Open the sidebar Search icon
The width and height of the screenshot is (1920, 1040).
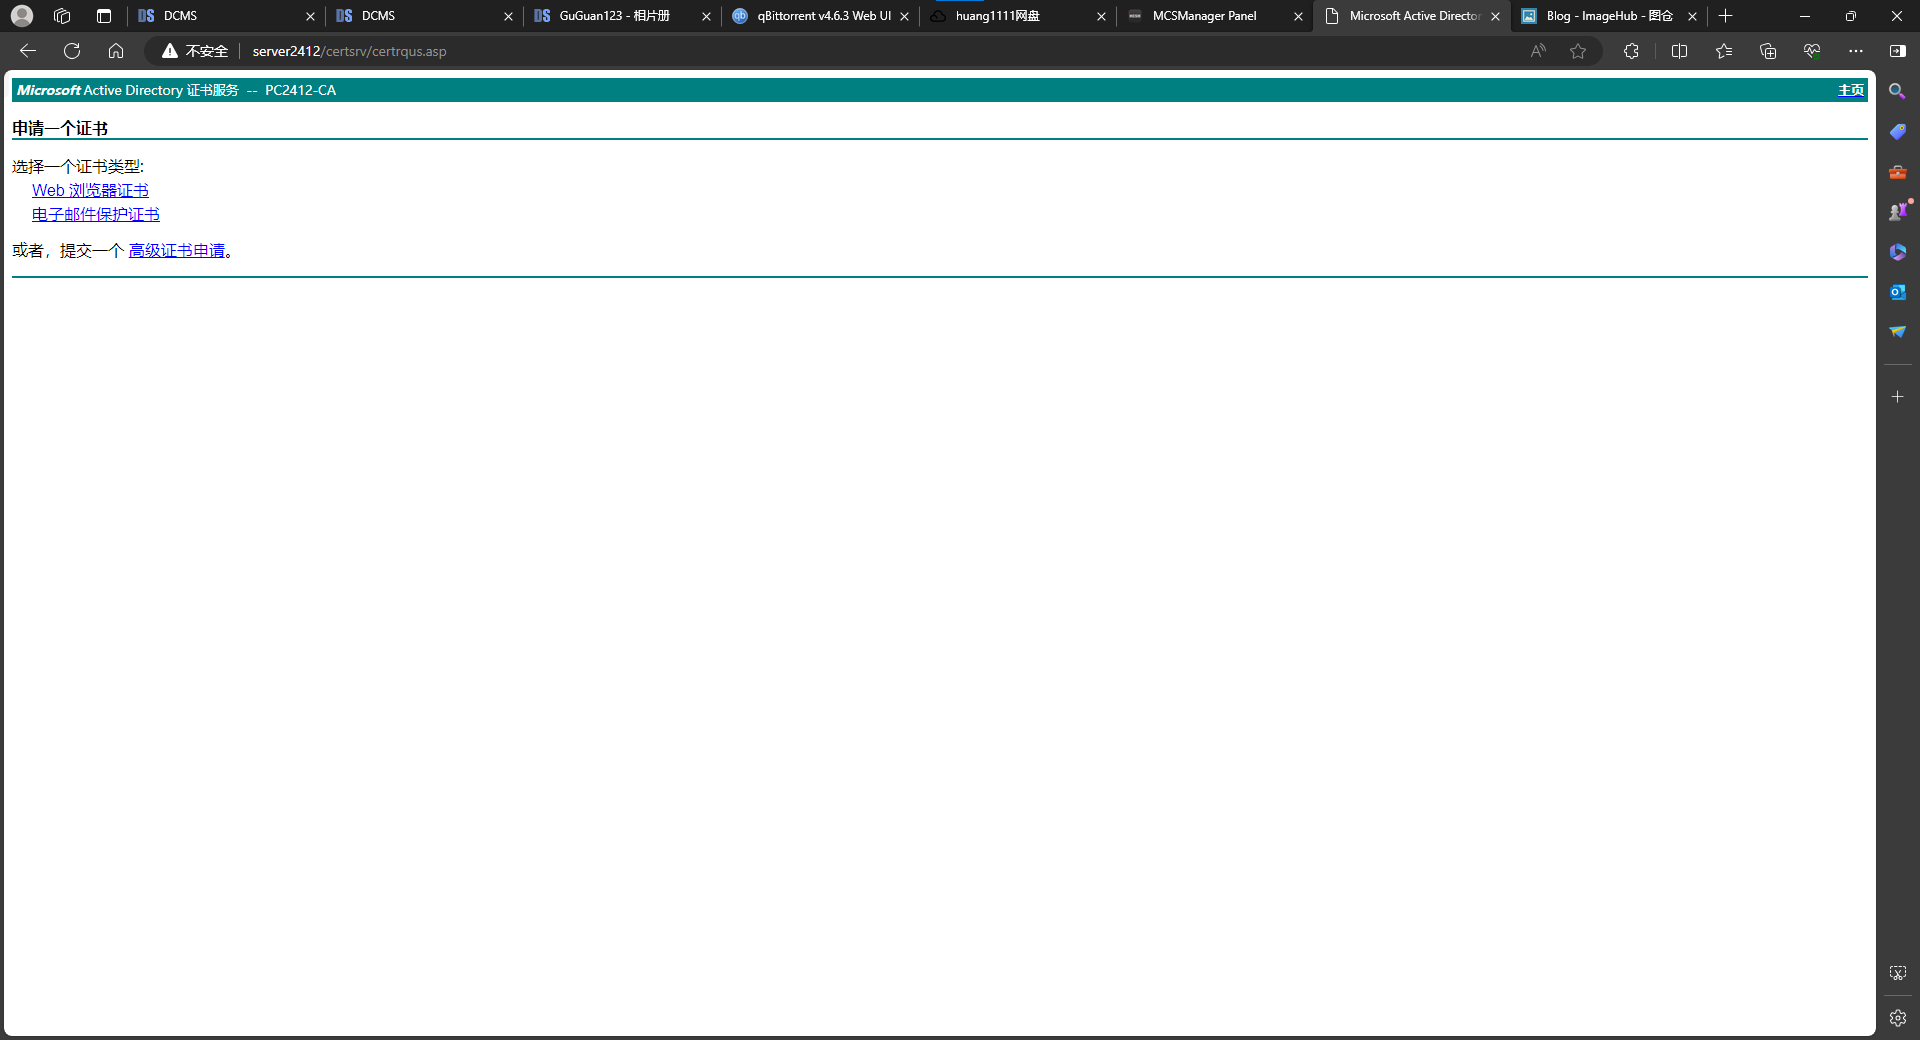pyautogui.click(x=1897, y=91)
